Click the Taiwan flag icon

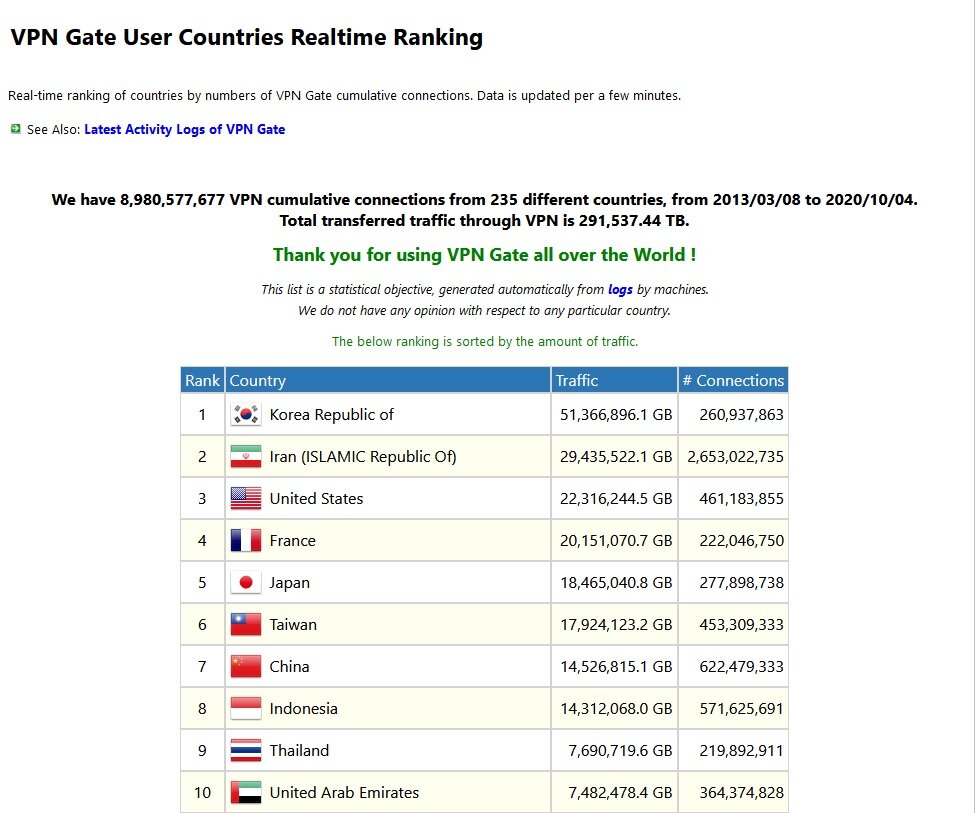(245, 625)
